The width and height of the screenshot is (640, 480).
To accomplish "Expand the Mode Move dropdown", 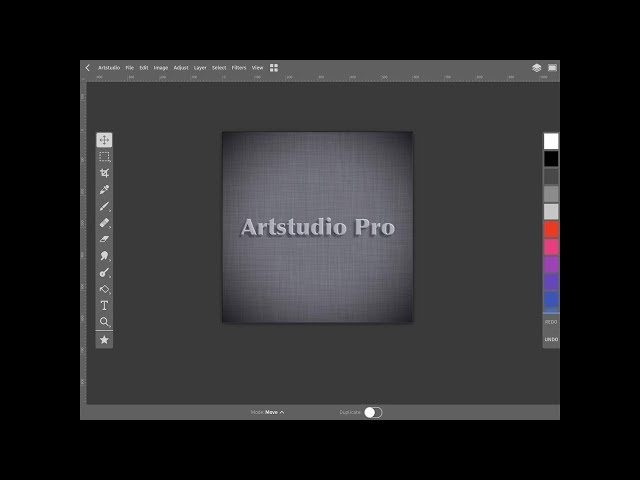I will tap(267, 412).
